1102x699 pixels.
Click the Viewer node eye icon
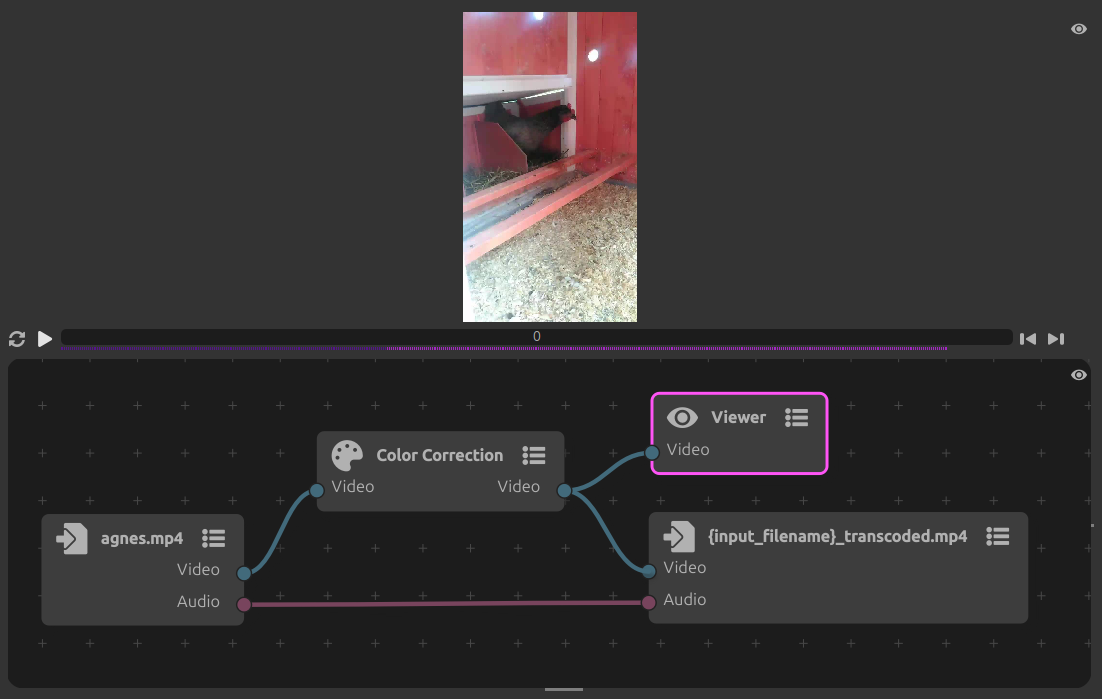pyautogui.click(x=682, y=418)
